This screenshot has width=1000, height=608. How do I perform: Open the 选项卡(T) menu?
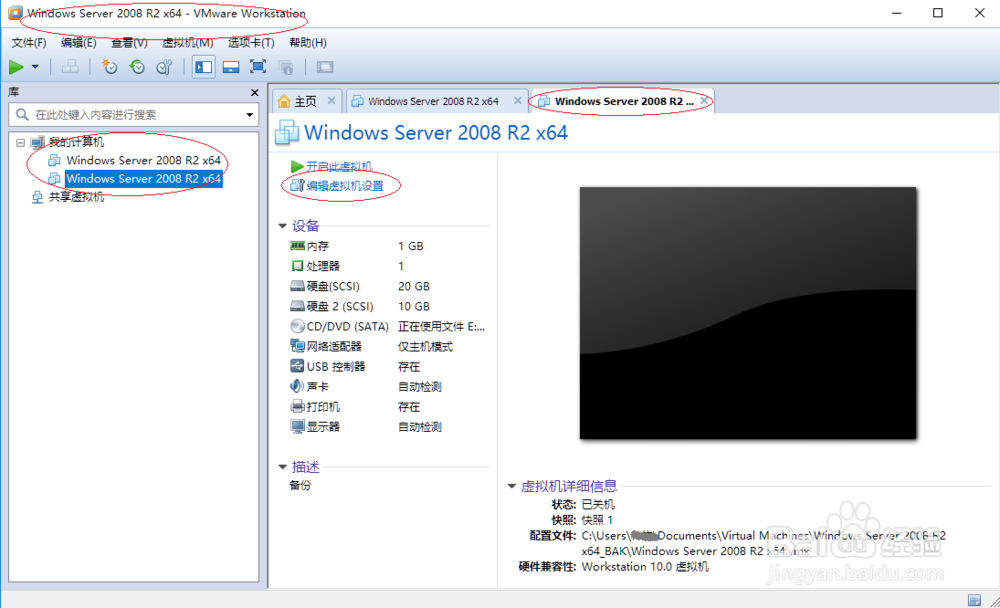pyautogui.click(x=251, y=43)
